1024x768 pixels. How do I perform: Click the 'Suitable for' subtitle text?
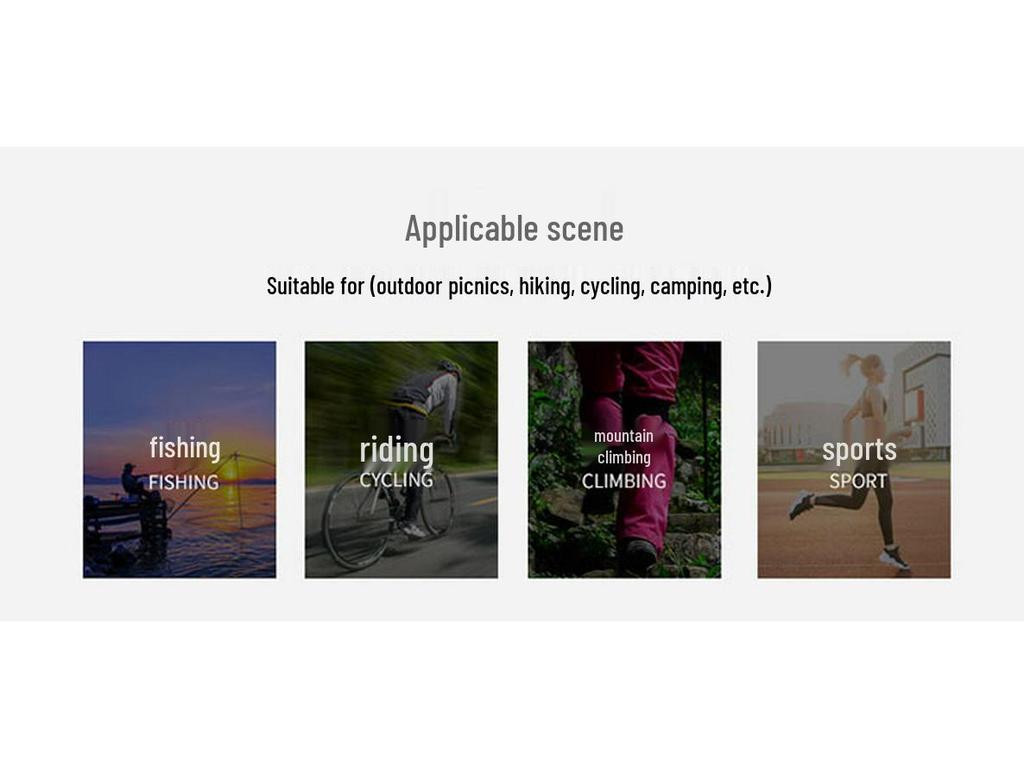pyautogui.click(x=519, y=286)
